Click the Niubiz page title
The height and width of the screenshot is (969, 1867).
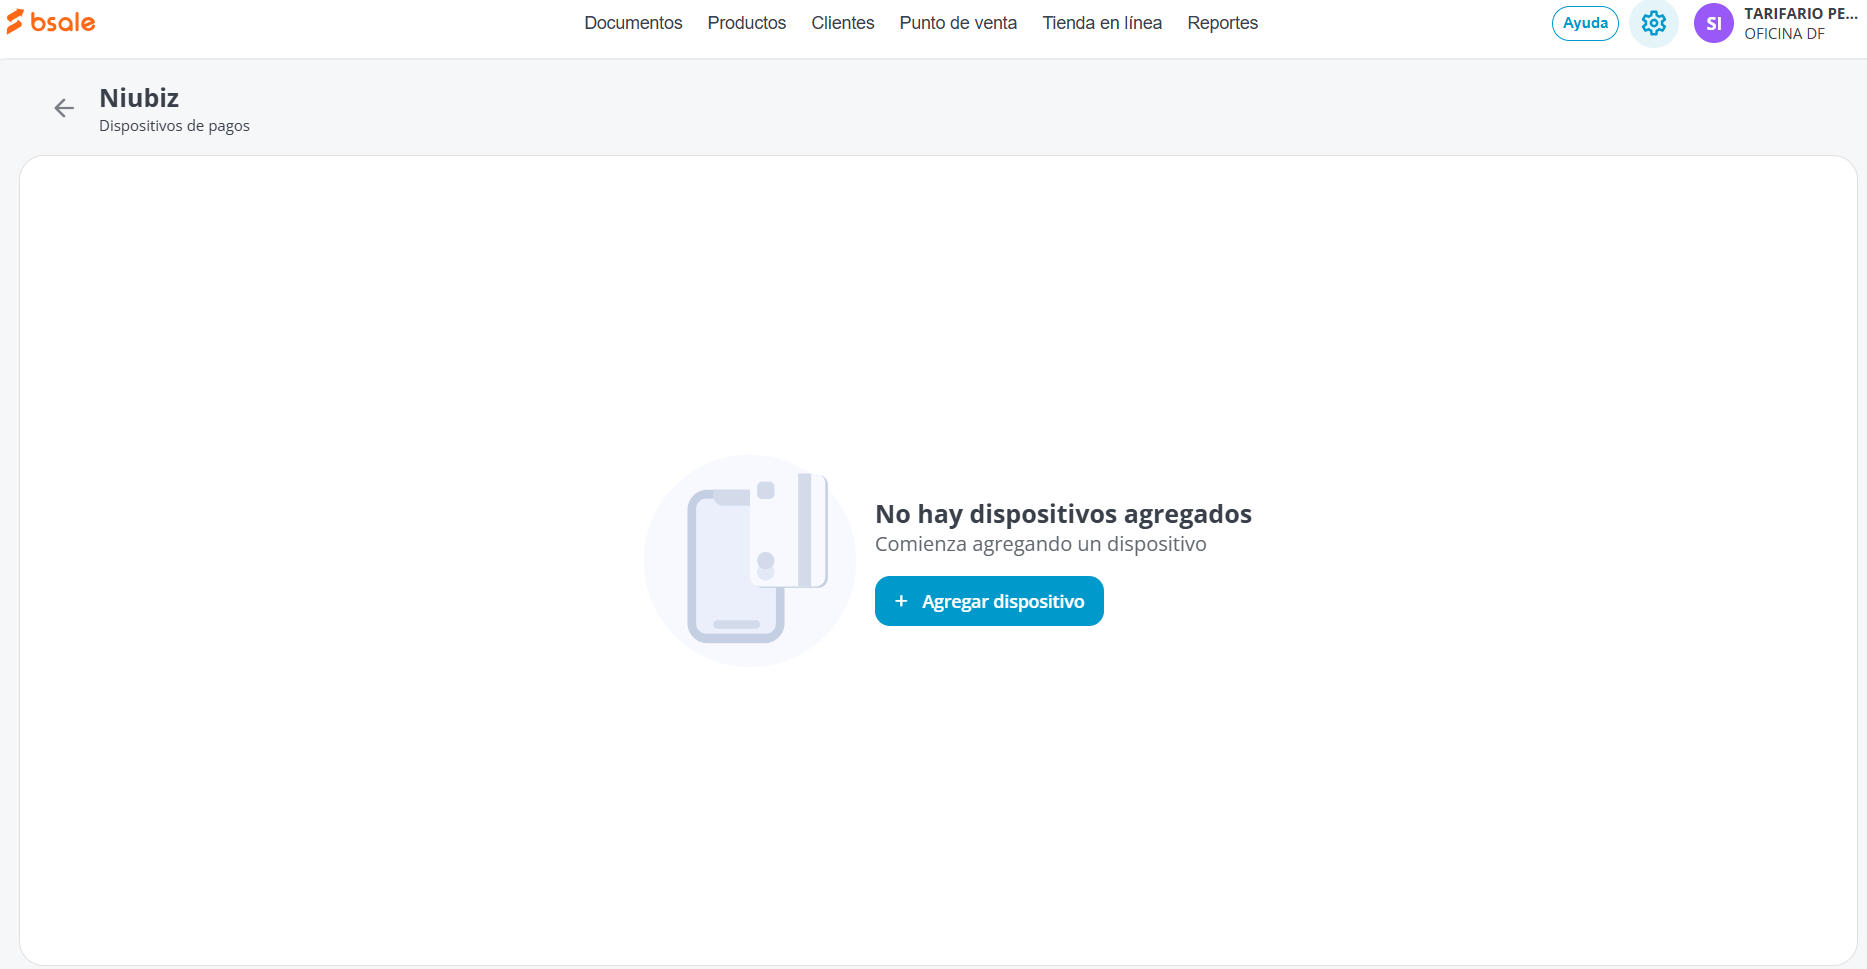[x=139, y=98]
